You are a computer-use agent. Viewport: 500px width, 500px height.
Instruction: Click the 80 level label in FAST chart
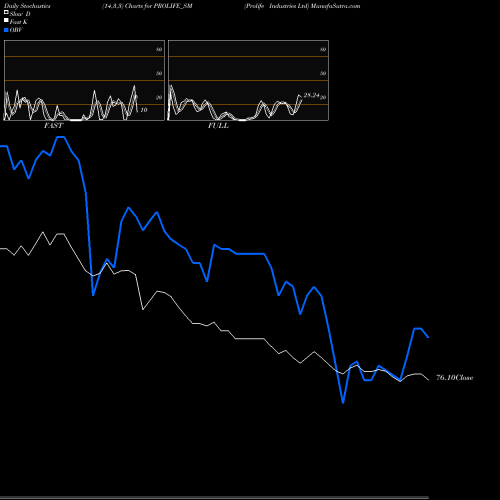tap(159, 49)
